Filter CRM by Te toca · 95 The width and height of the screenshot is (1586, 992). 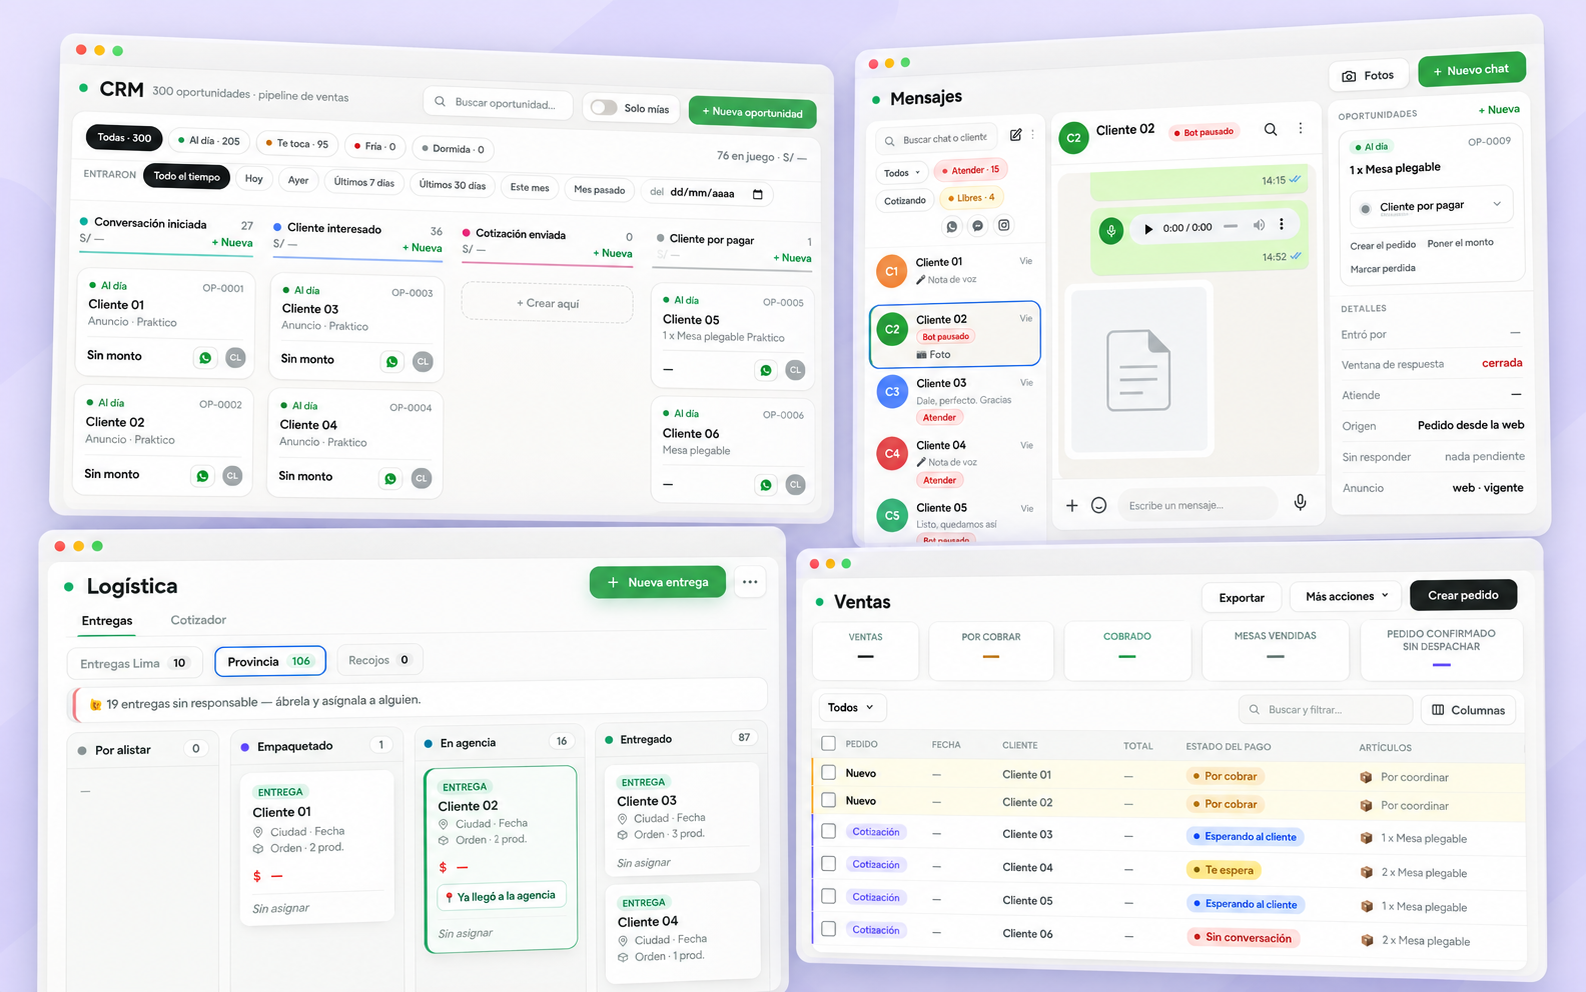(297, 144)
